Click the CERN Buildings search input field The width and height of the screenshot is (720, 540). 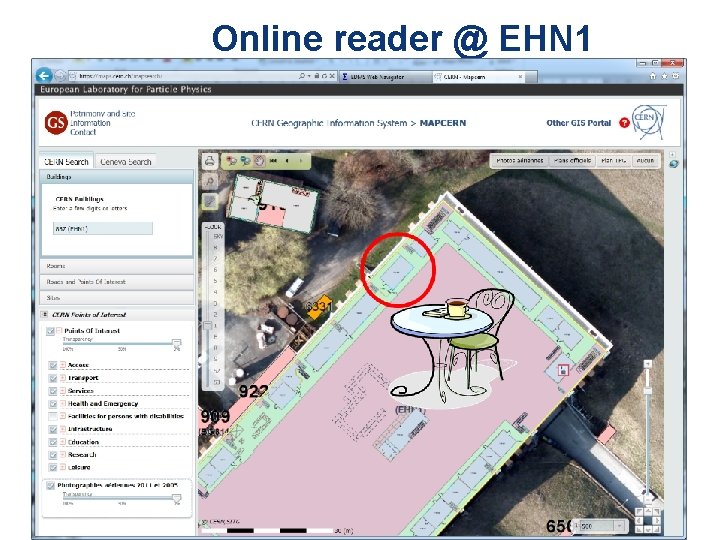103,228
